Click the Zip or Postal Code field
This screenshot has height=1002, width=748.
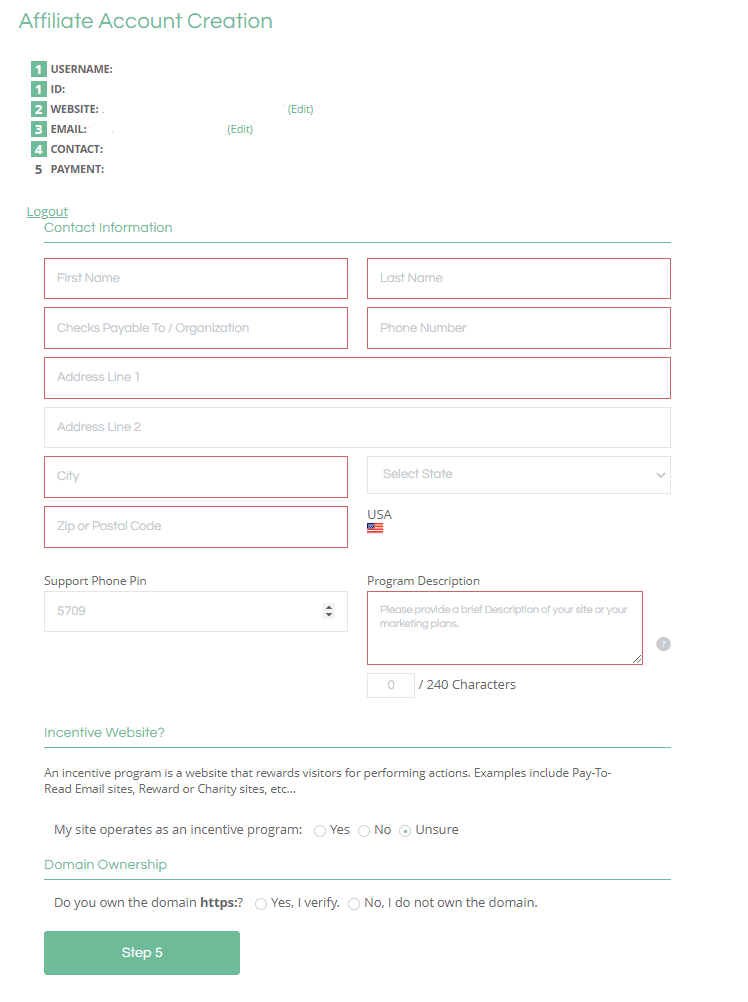tap(196, 526)
